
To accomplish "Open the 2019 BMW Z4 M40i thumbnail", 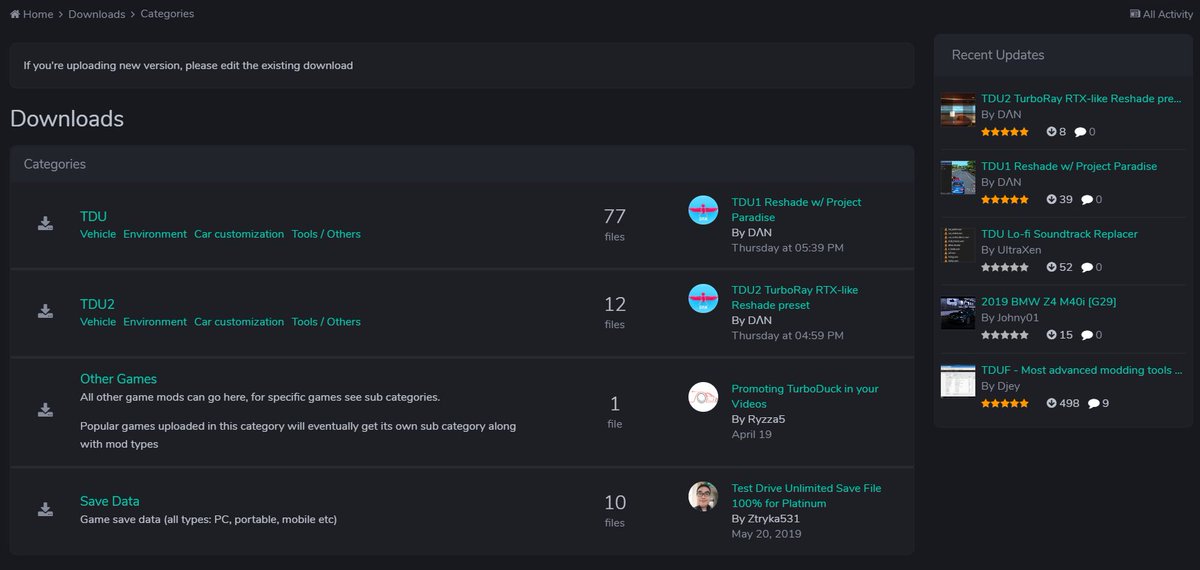I will pos(958,313).
